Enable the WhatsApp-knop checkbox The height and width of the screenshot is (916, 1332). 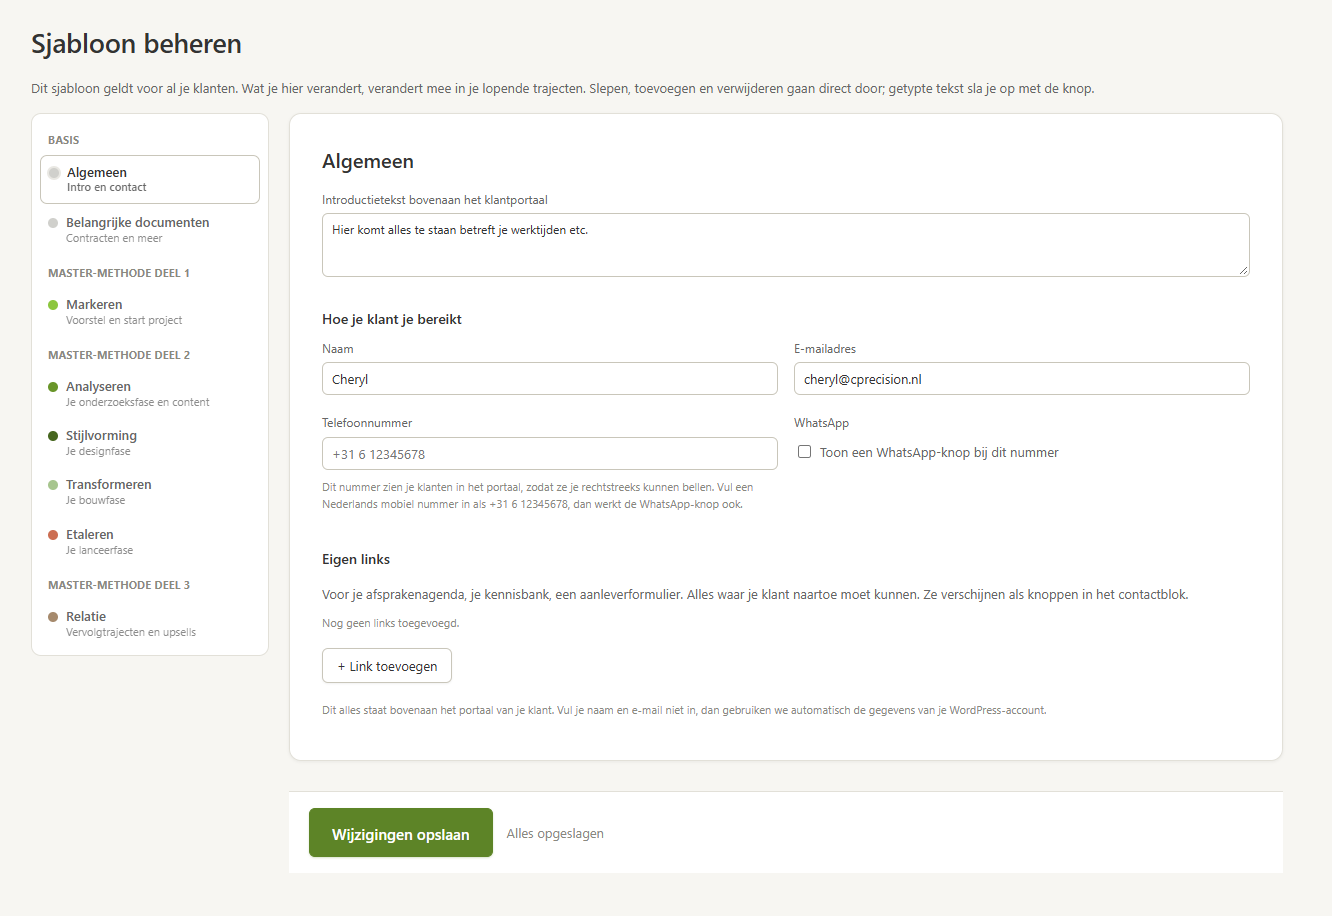tap(804, 452)
